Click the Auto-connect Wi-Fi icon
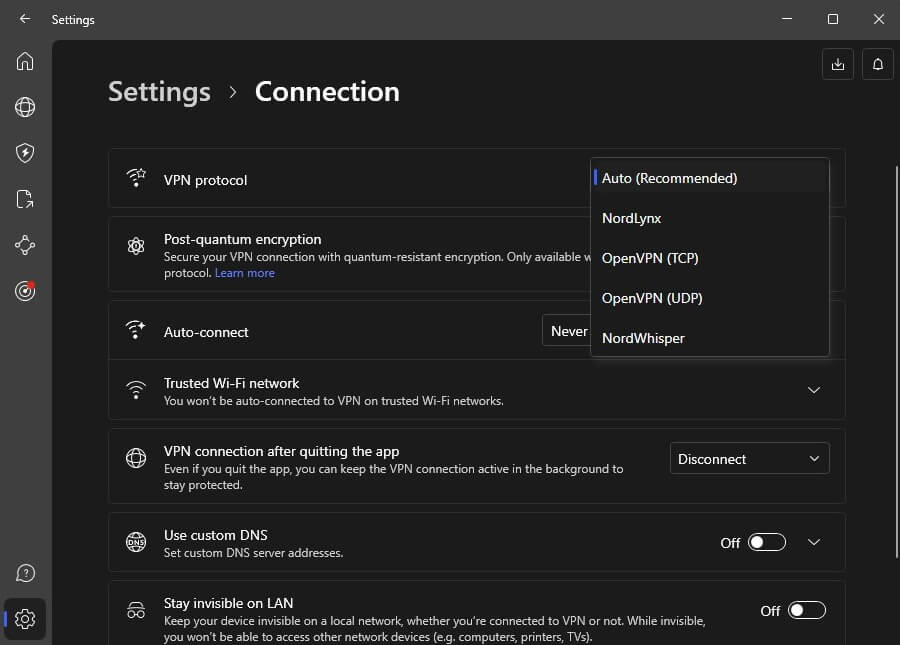This screenshot has height=645, width=900. coord(136,330)
